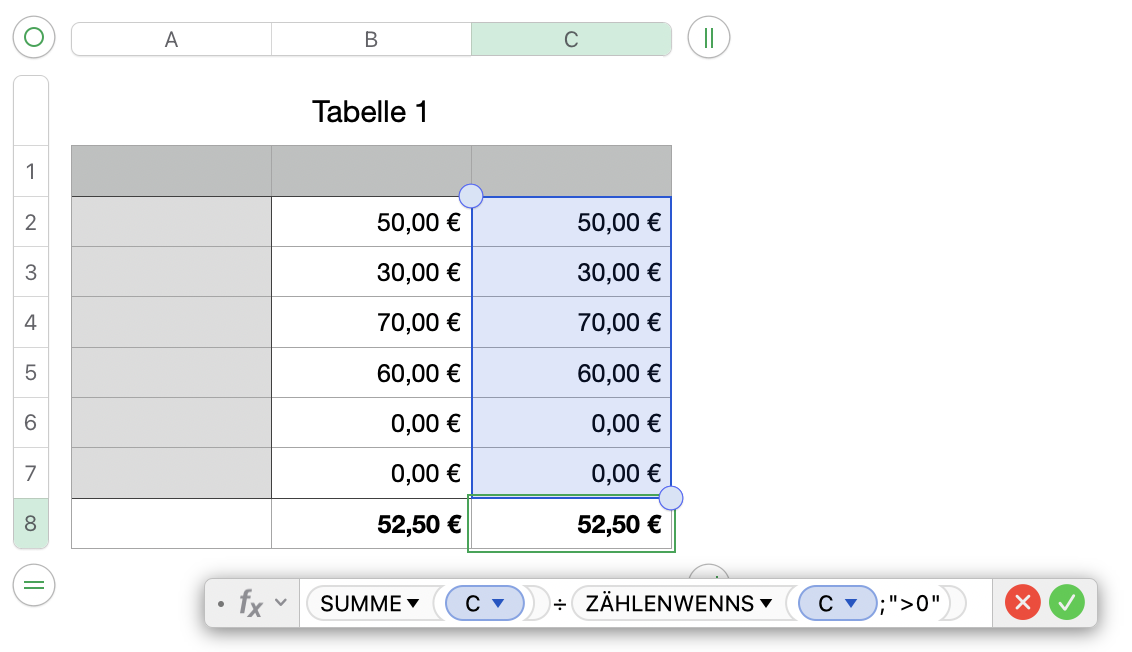Select column A header tab
Viewport: 1132px width, 652px height.
pos(171,39)
